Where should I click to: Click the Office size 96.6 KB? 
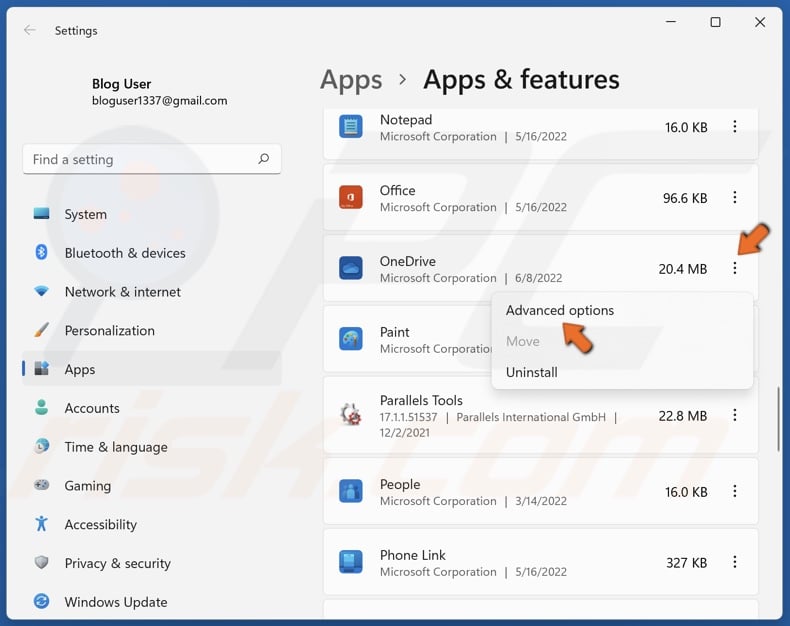[x=685, y=199]
